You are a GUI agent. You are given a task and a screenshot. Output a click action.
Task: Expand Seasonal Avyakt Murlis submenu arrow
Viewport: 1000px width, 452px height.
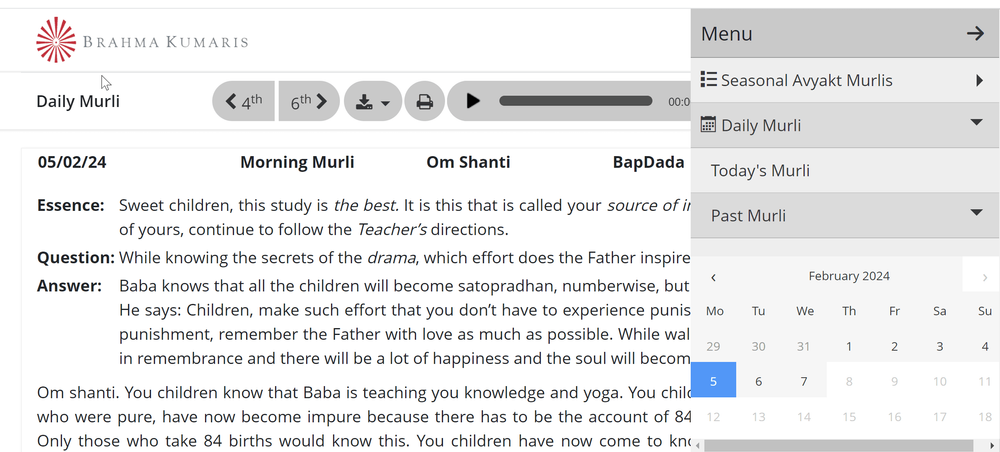(x=979, y=80)
